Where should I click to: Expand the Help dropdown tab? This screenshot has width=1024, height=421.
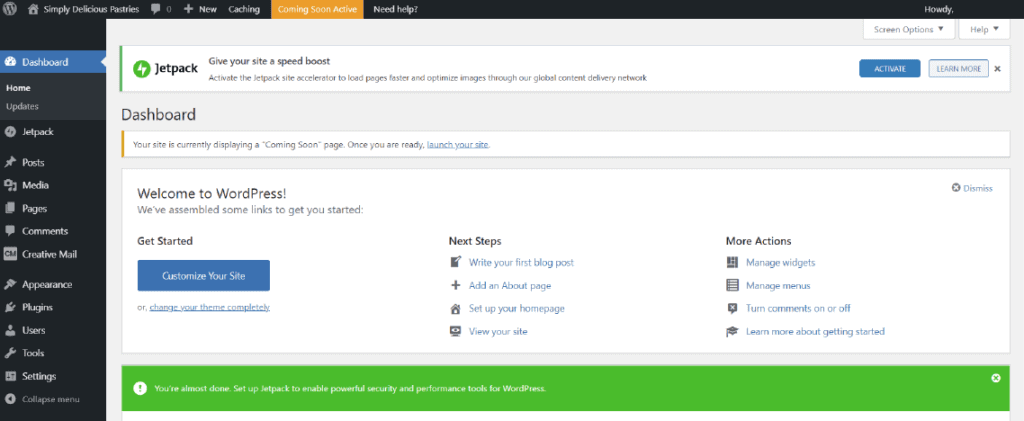pyautogui.click(x=984, y=29)
